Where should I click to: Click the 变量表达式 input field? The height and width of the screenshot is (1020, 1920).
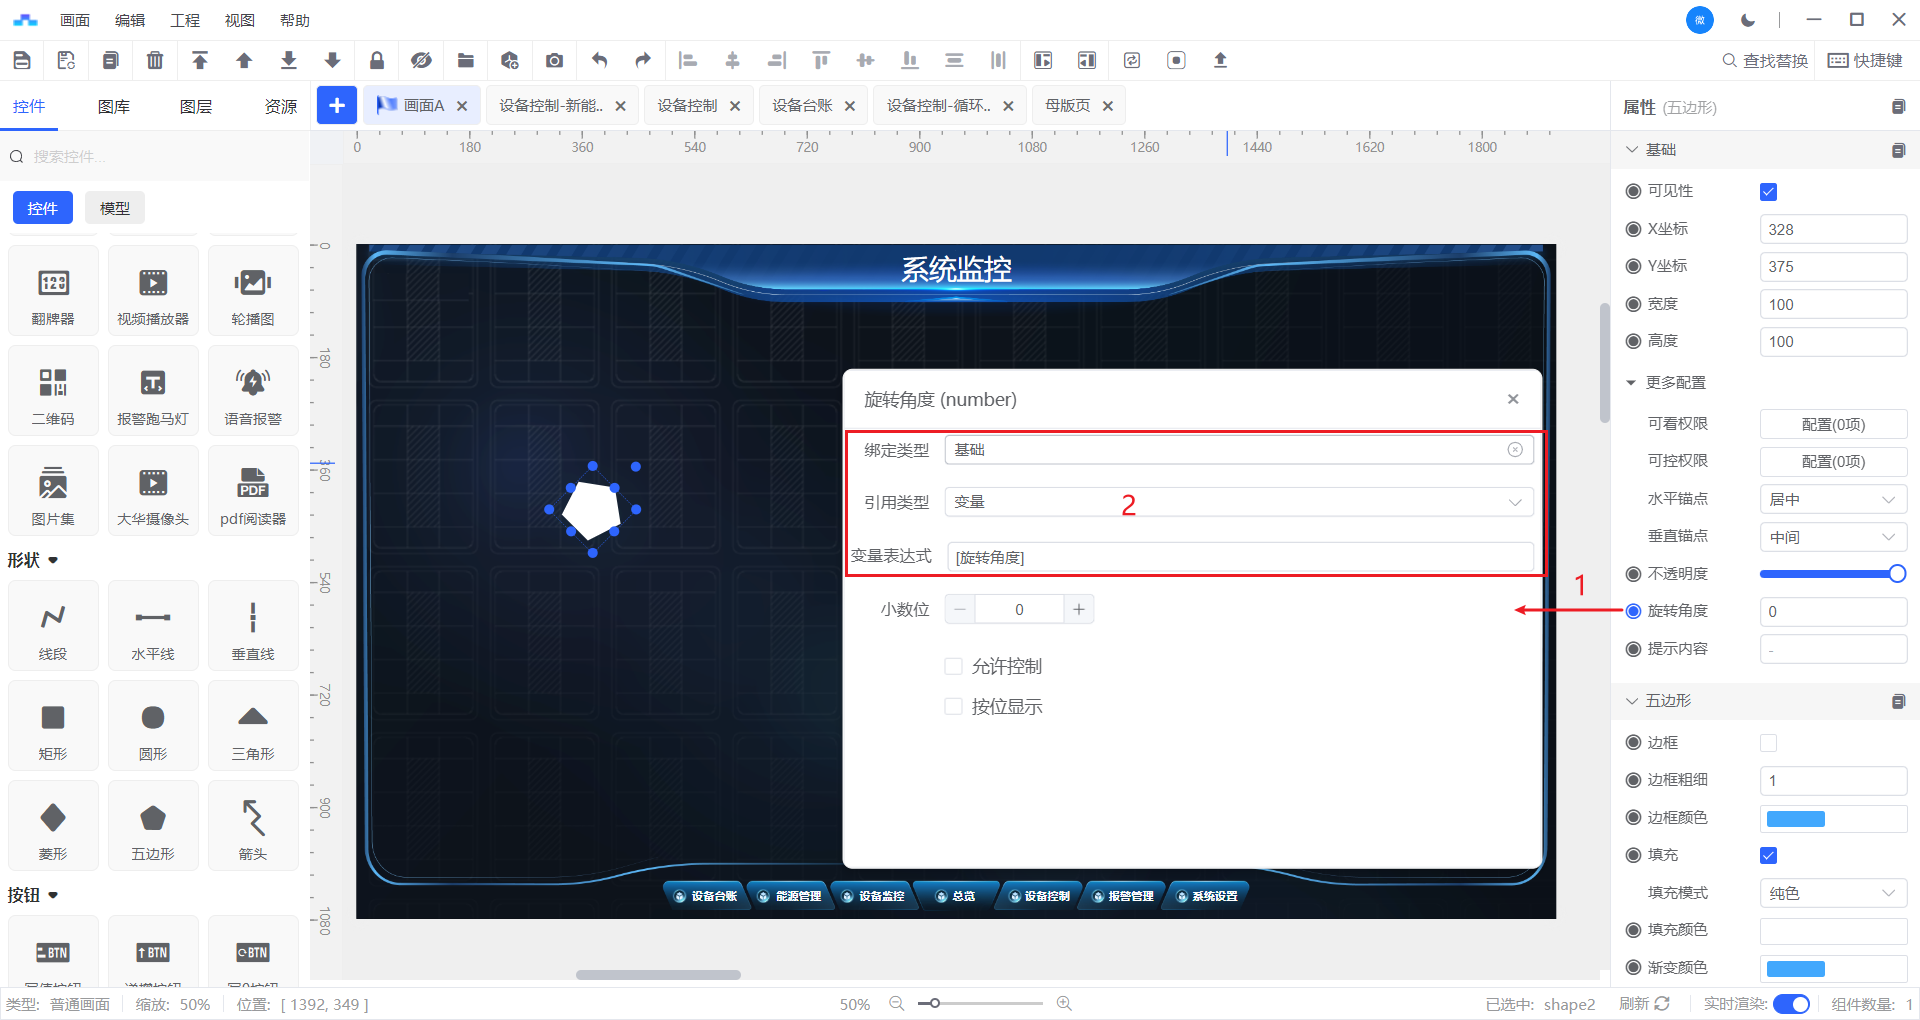(x=1238, y=557)
